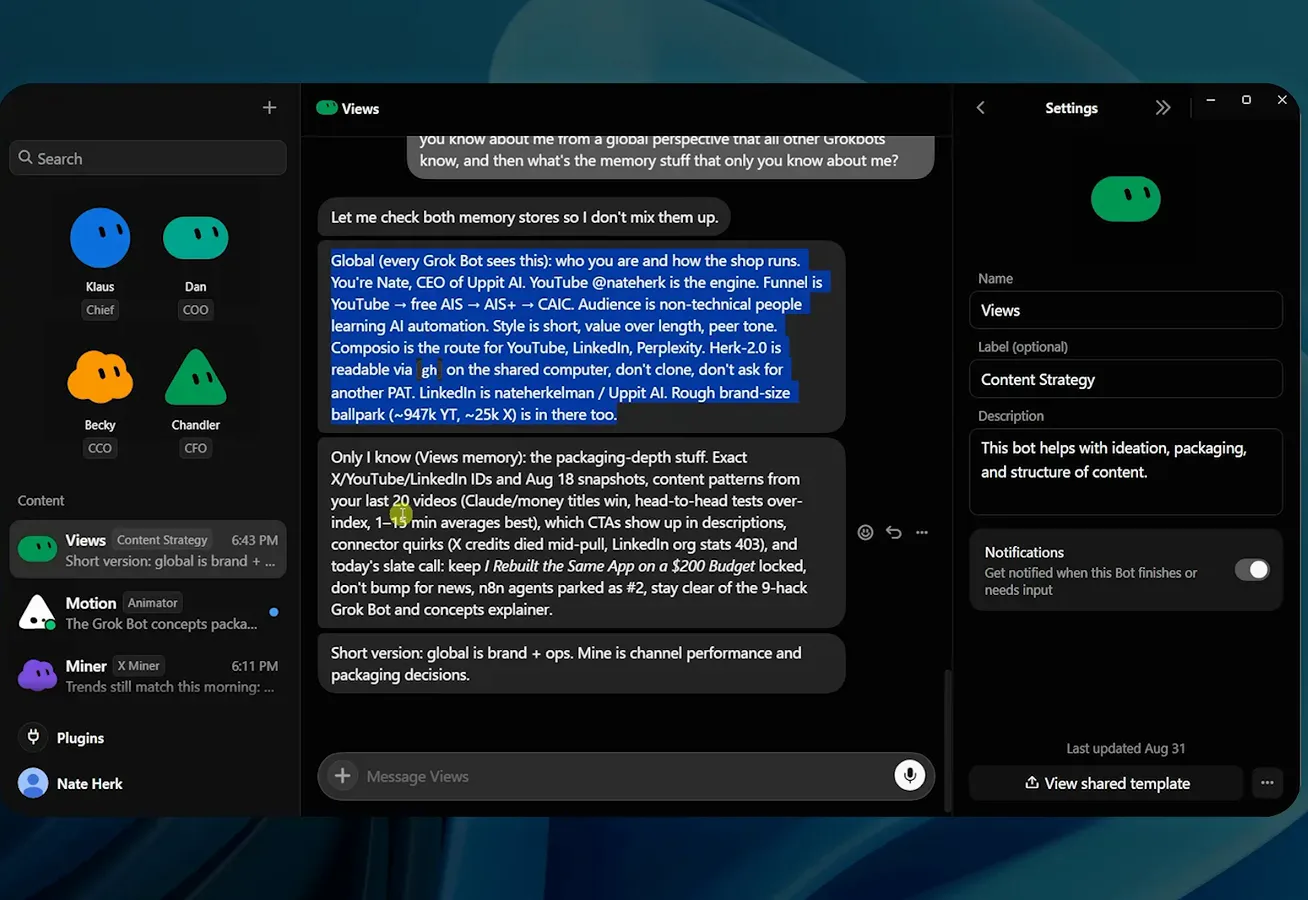
Task: Click the green Views icon in chat header
Action: coord(326,108)
